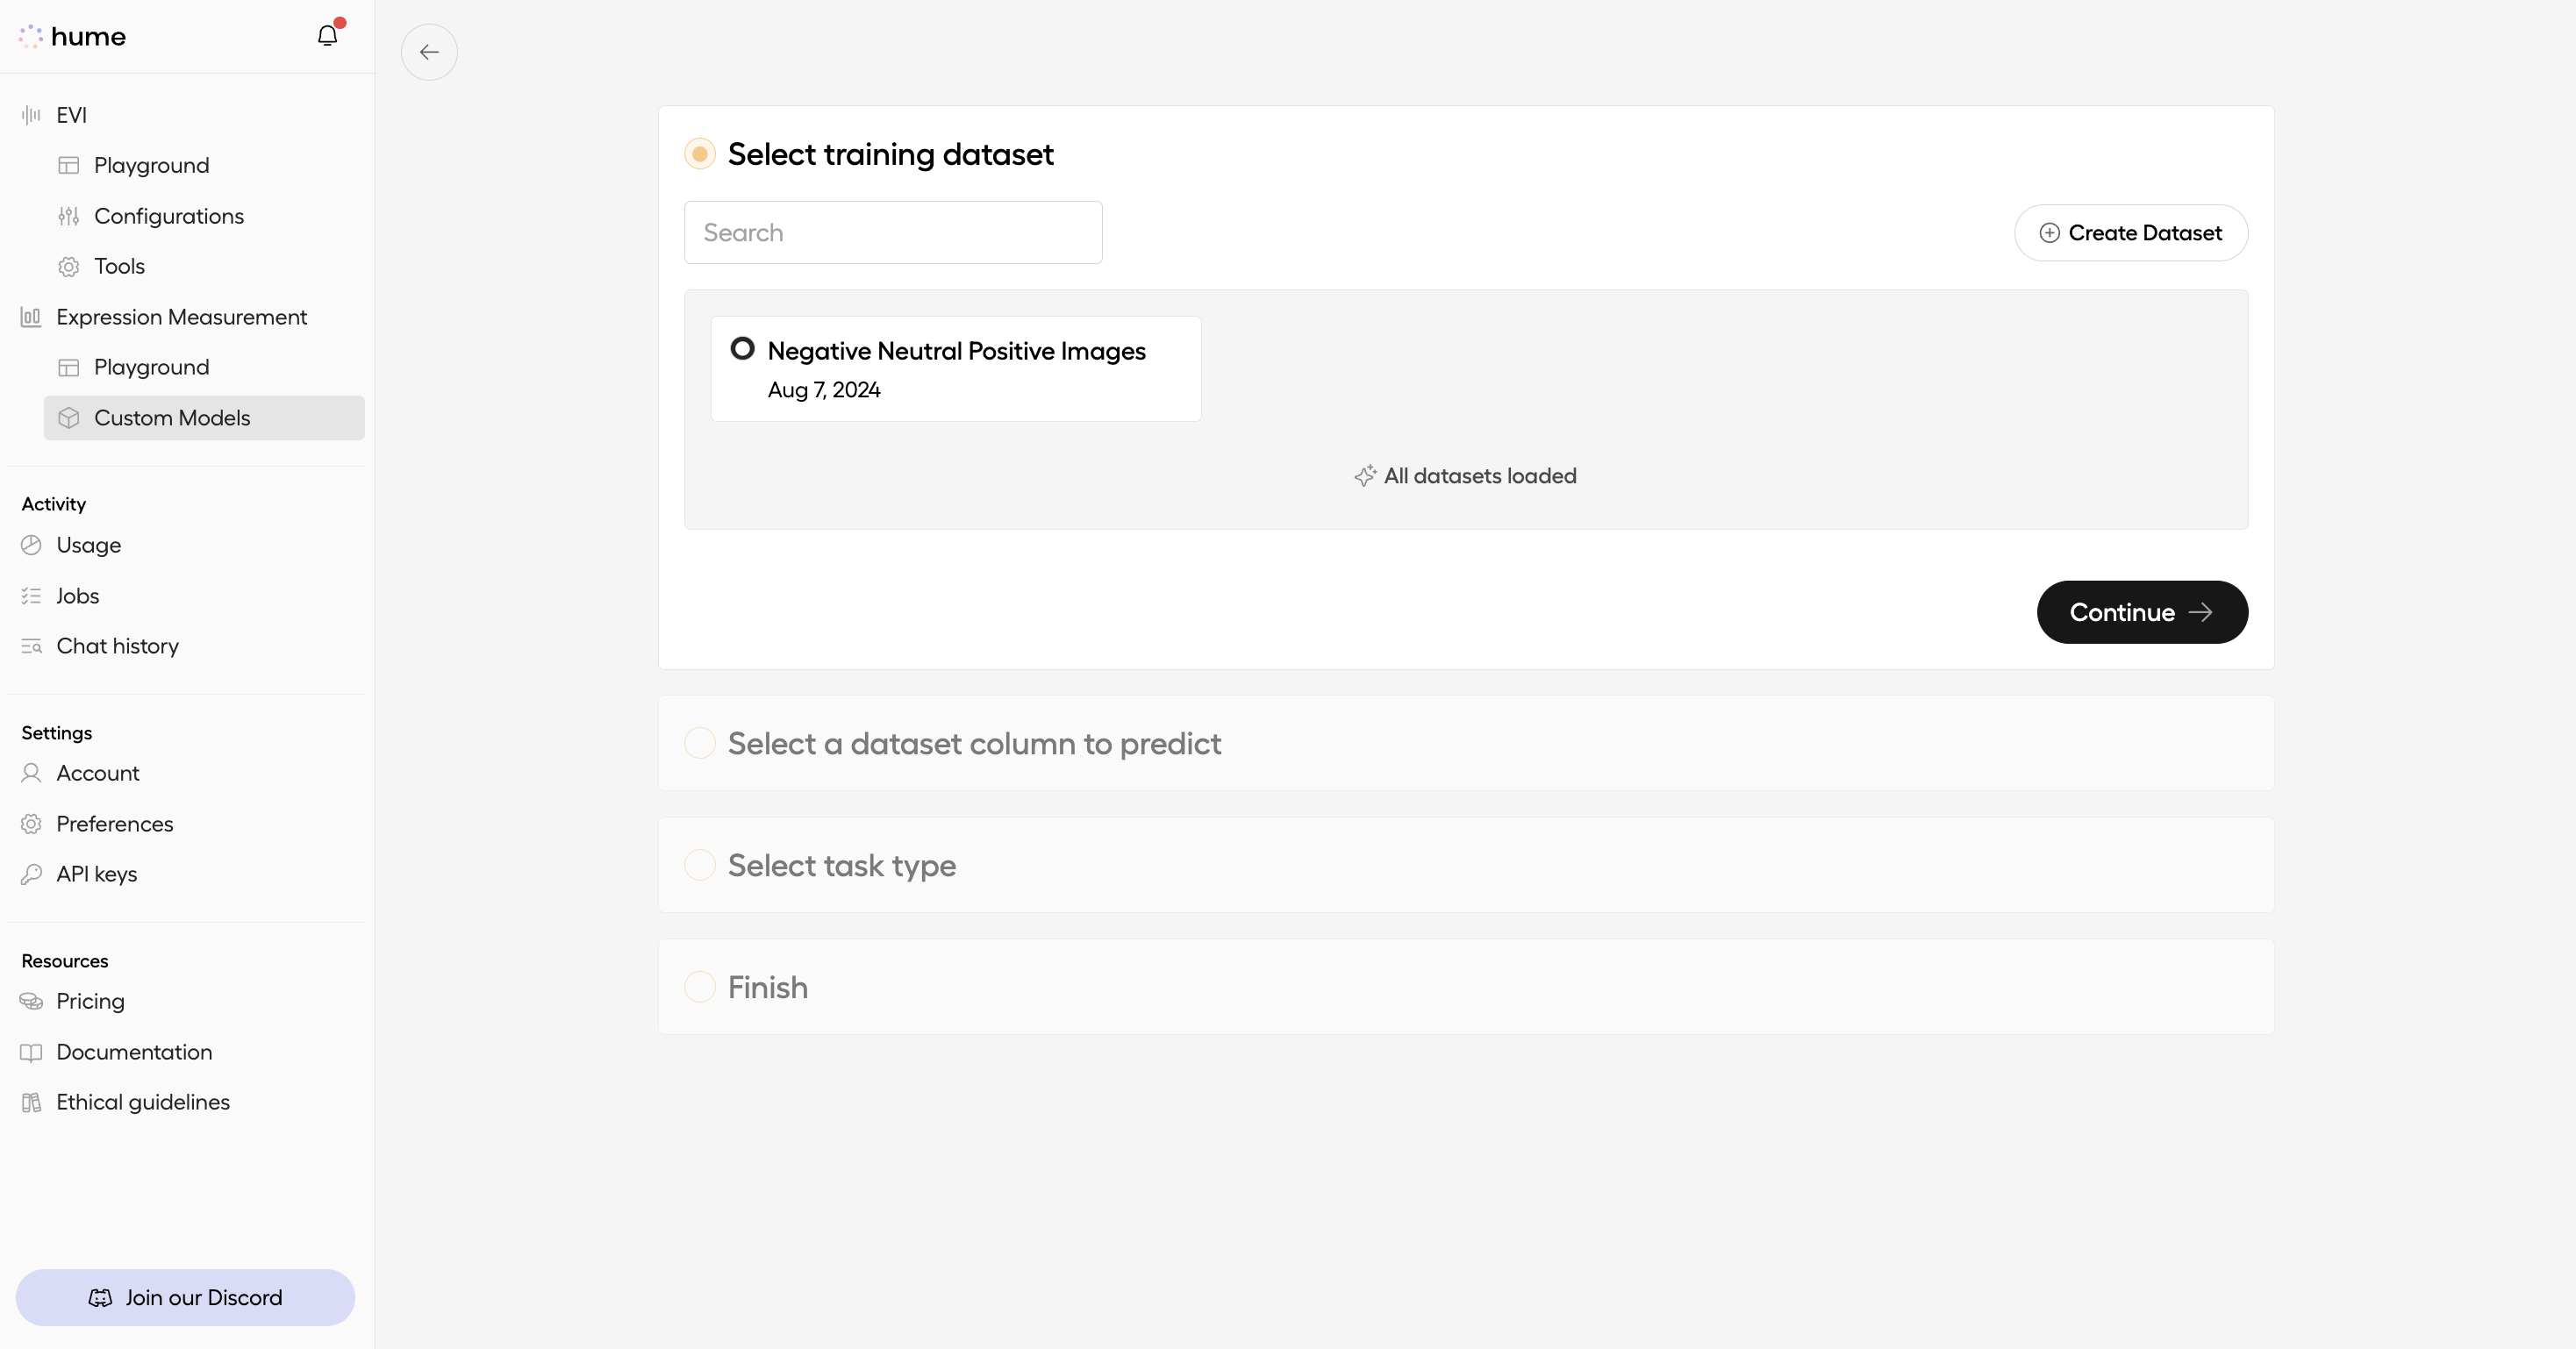Click the Create Dataset button
2576x1349 pixels.
point(2131,232)
